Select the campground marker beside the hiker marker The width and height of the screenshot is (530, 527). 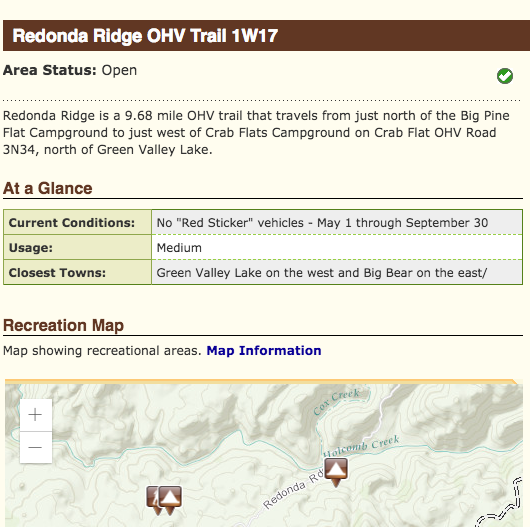(x=170, y=500)
